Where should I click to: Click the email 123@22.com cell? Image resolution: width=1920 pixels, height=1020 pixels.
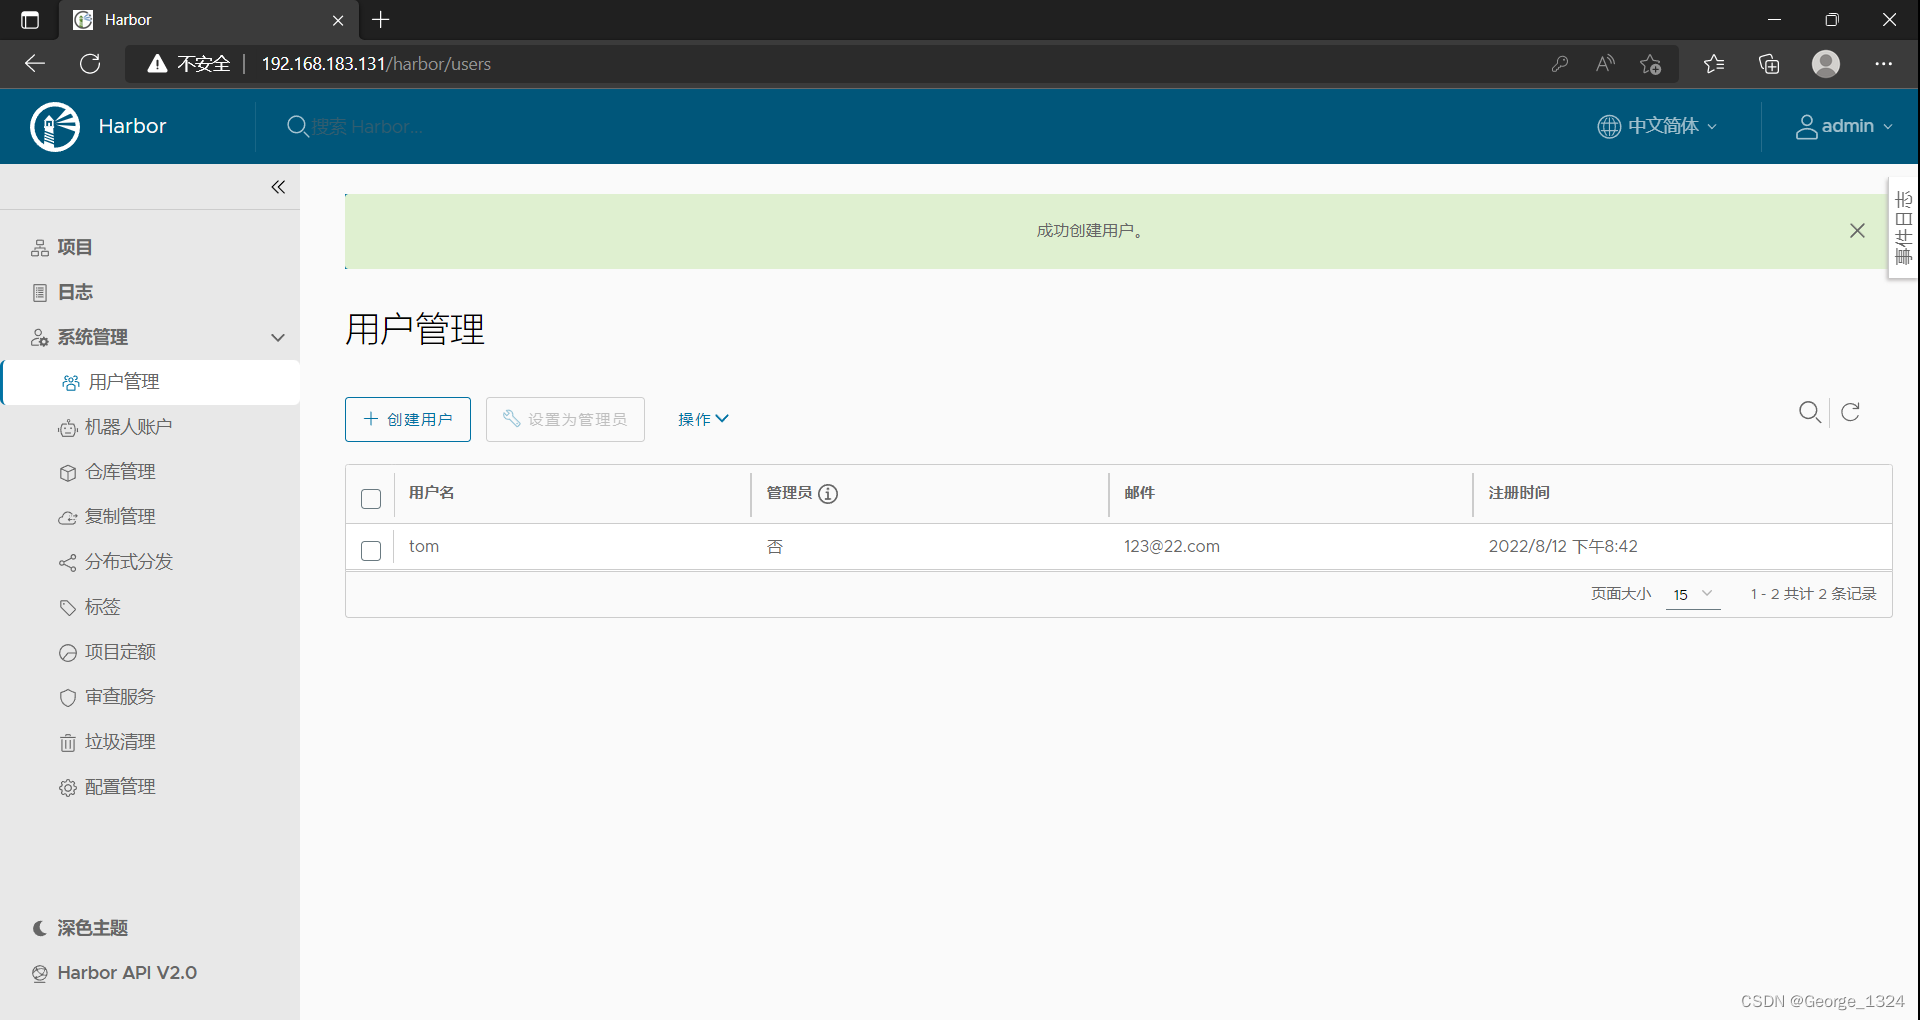(x=1172, y=547)
